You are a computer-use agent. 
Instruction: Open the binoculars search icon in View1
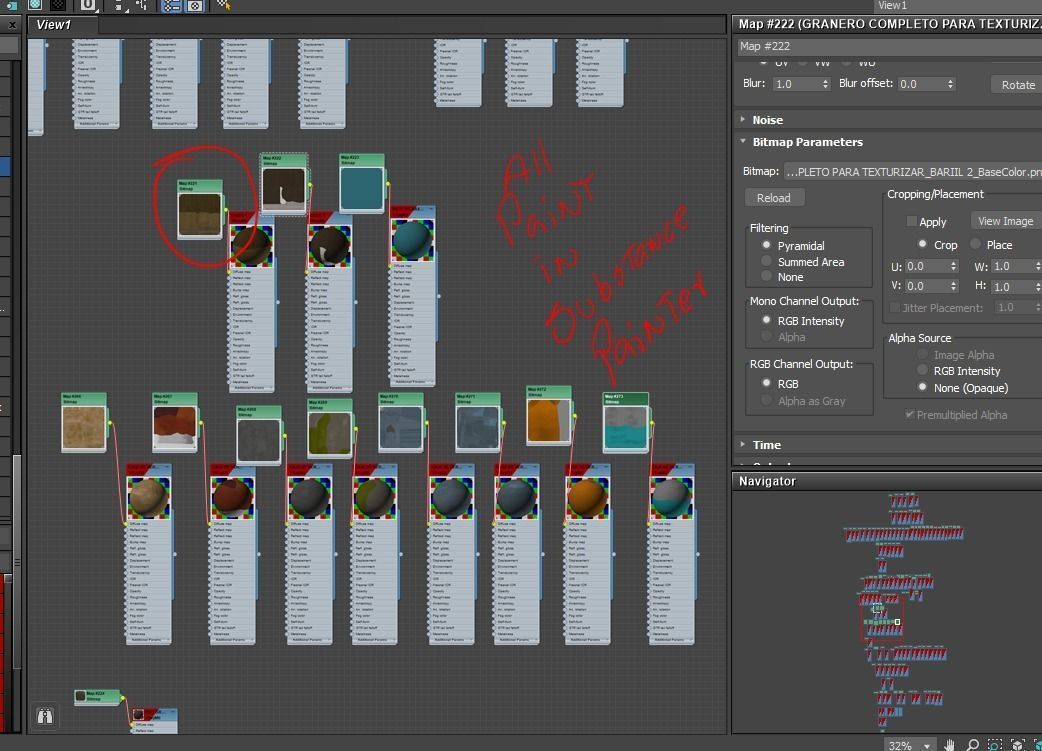(45, 716)
